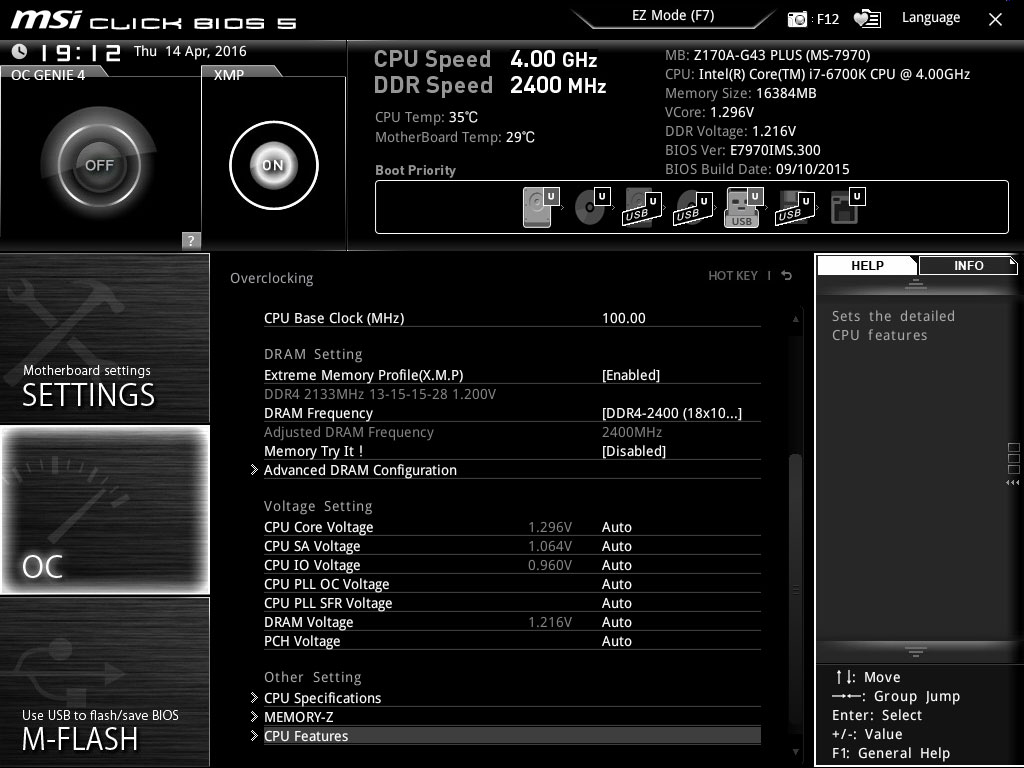Viewport: 1024px width, 768px height.
Task: Click the DDR4 2133MHz 13-15-15-28 1.200V line
Action: click(x=380, y=394)
